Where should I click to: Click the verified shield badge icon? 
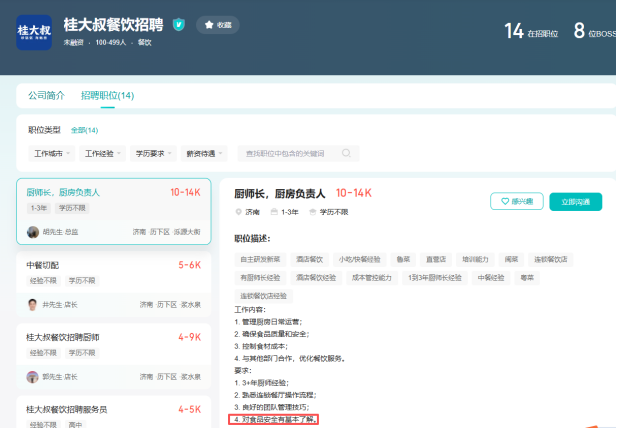(179, 25)
